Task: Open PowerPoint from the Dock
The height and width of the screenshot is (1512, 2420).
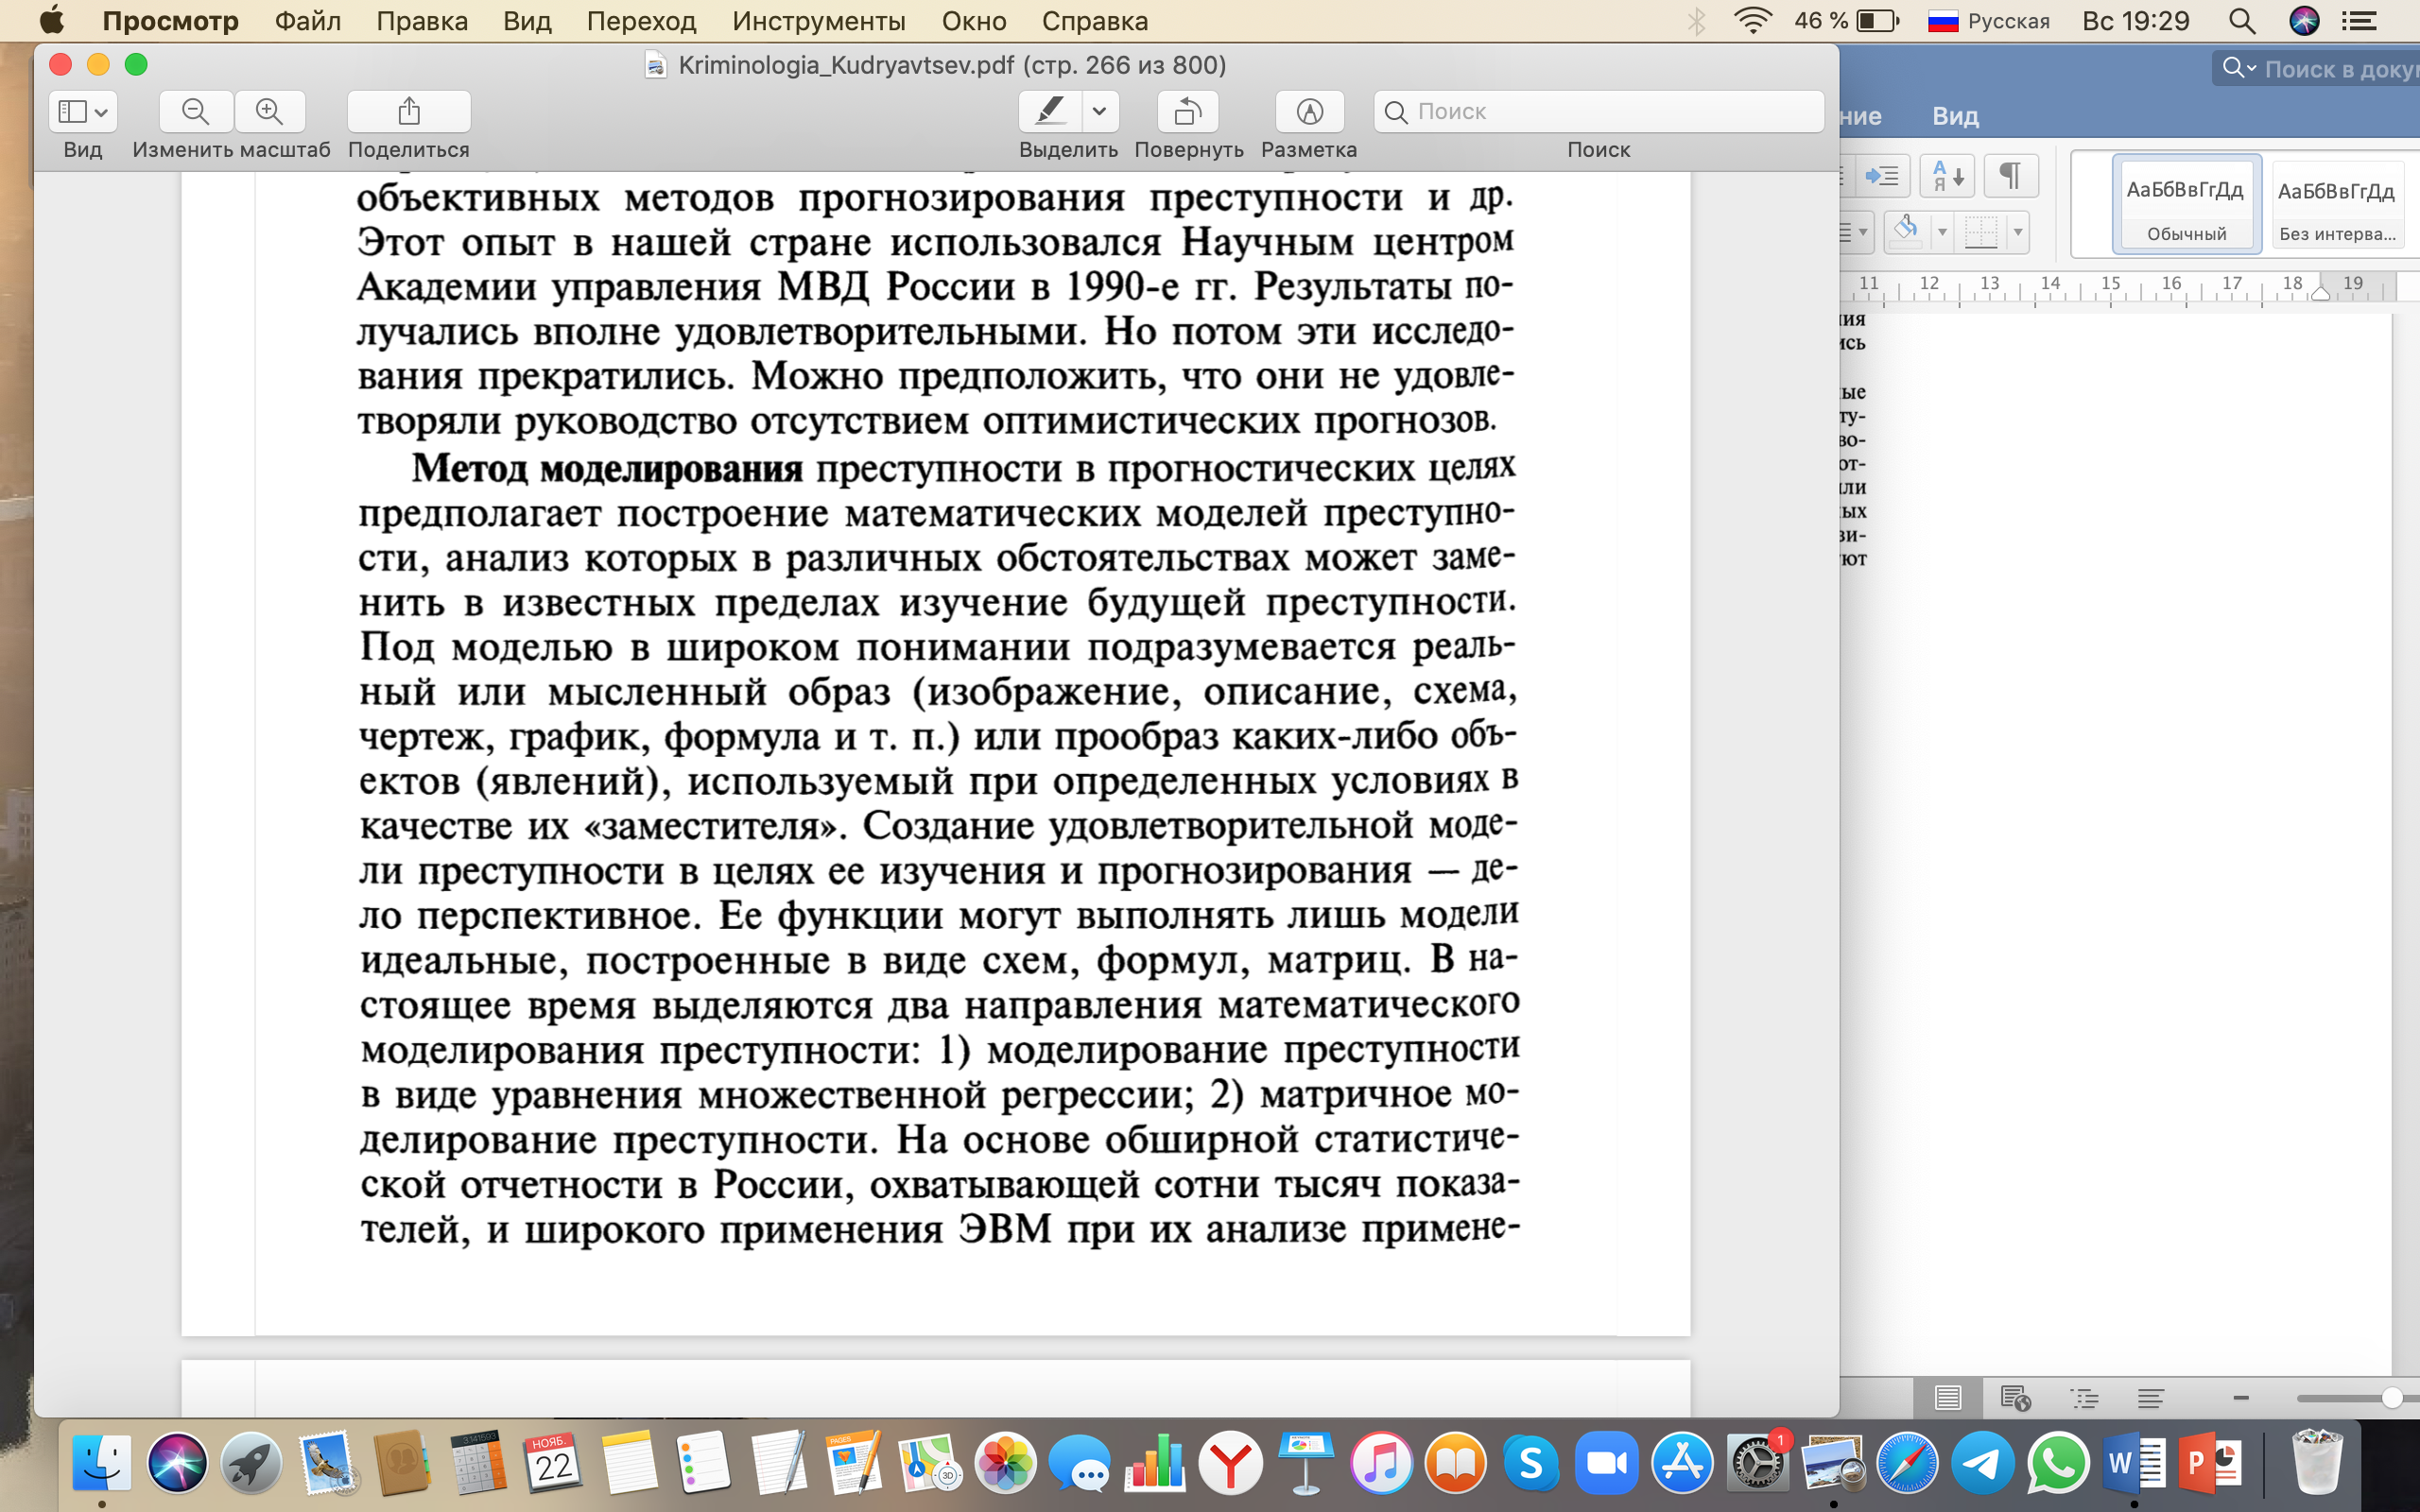Action: [x=2208, y=1462]
